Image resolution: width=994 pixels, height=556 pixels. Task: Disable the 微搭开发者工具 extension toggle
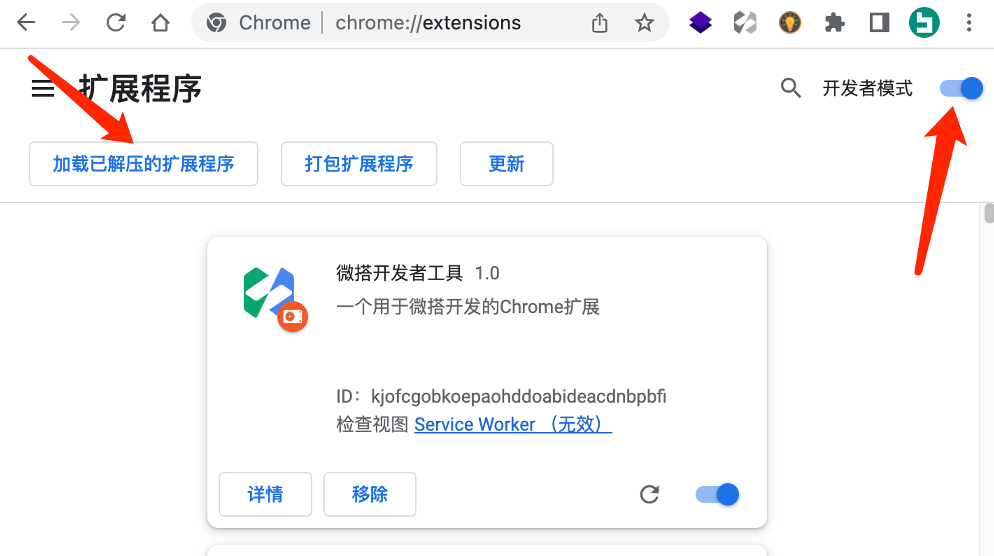tap(717, 495)
